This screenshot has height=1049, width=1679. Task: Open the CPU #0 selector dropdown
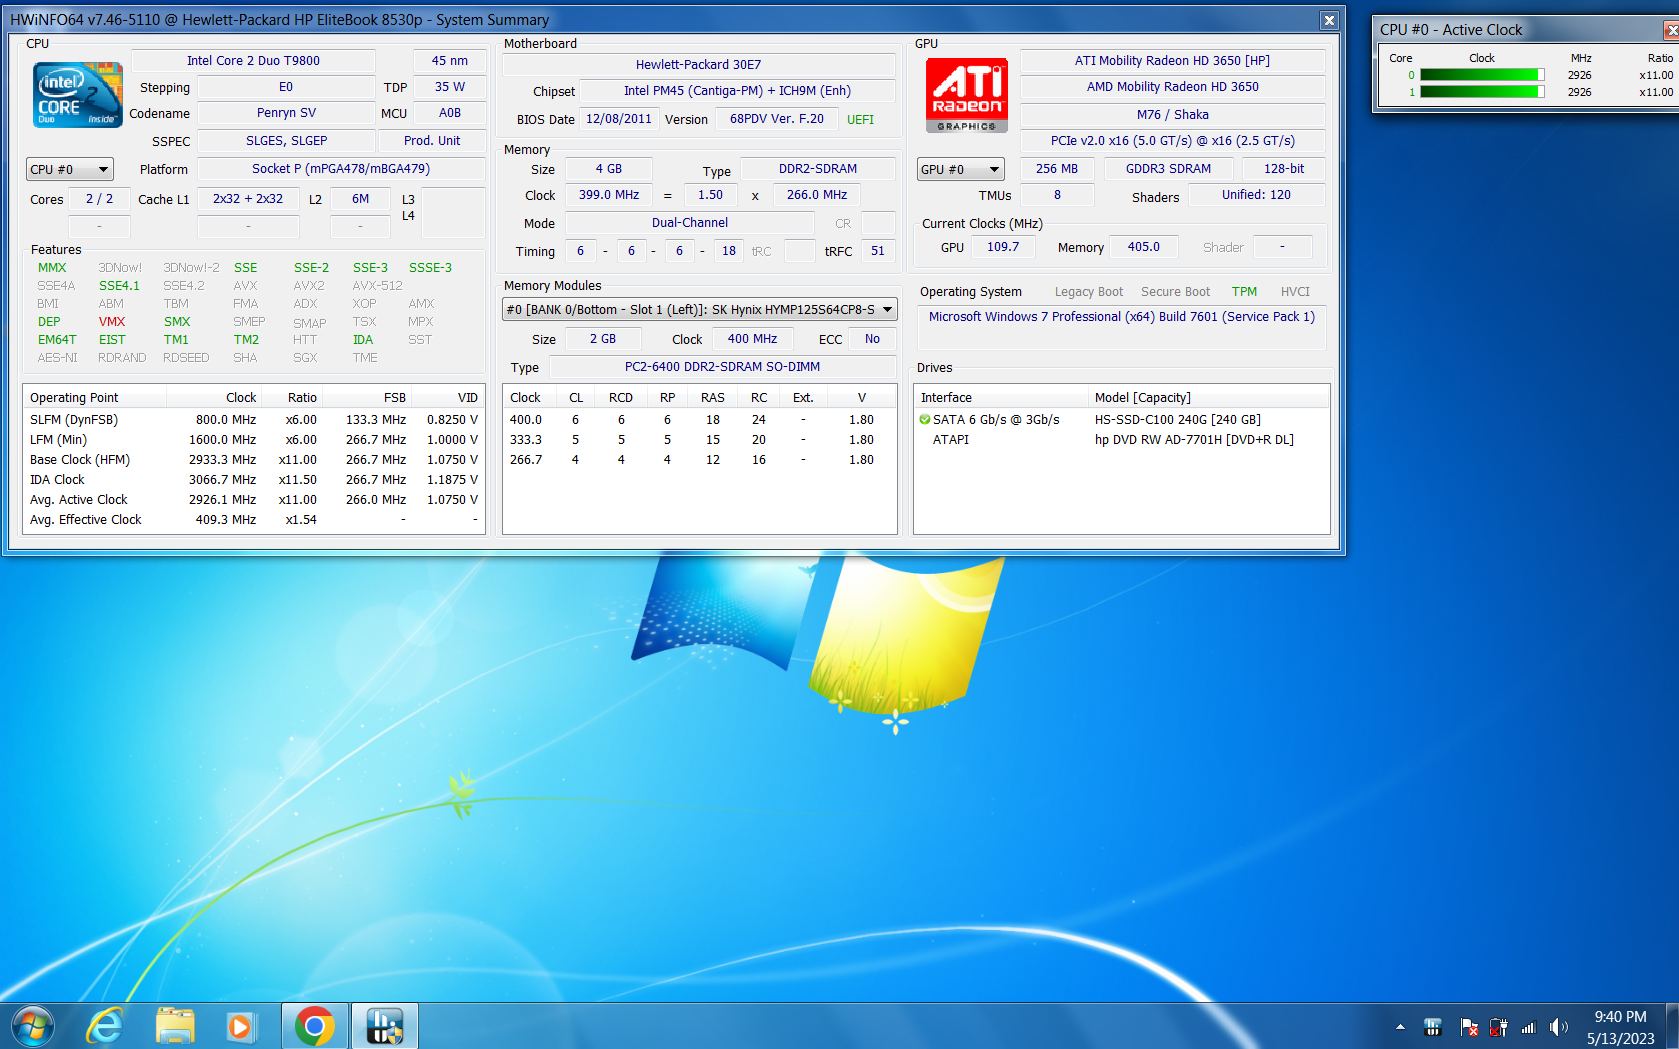click(70, 169)
